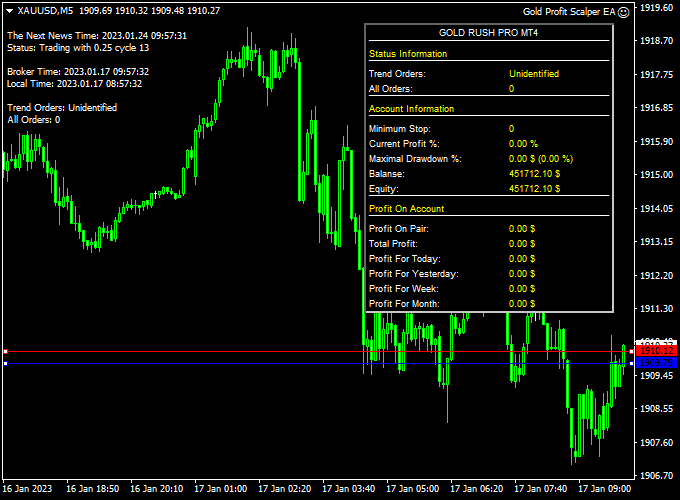Click the blue 1909.79 price label
This screenshot has width=680, height=500.
click(656, 363)
